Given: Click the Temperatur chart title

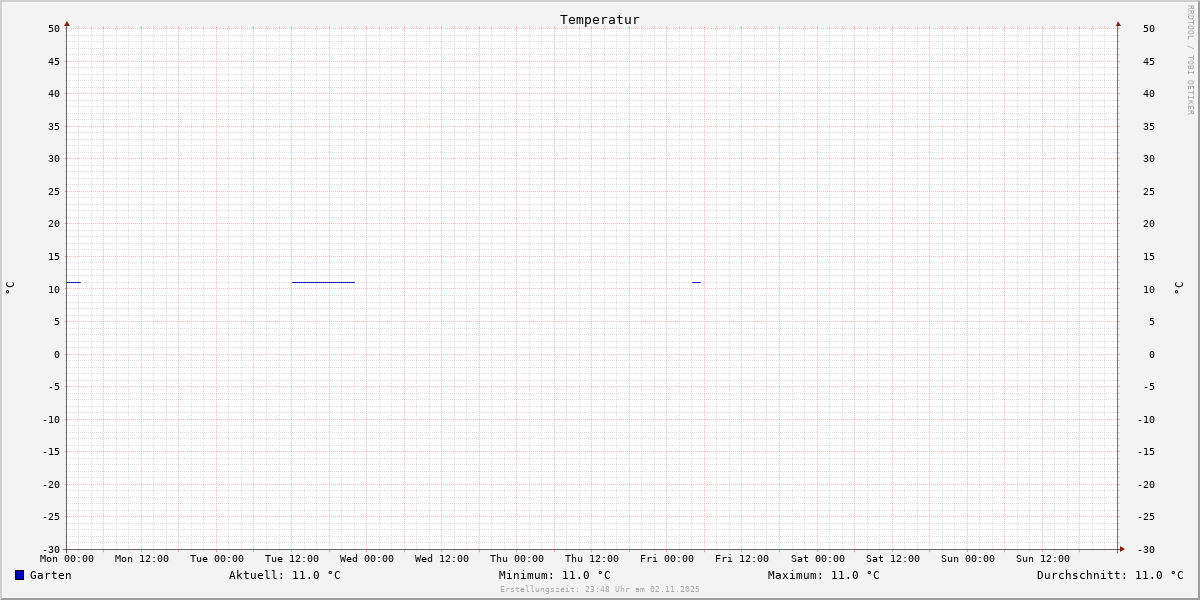Looking at the screenshot, I should (x=599, y=20).
